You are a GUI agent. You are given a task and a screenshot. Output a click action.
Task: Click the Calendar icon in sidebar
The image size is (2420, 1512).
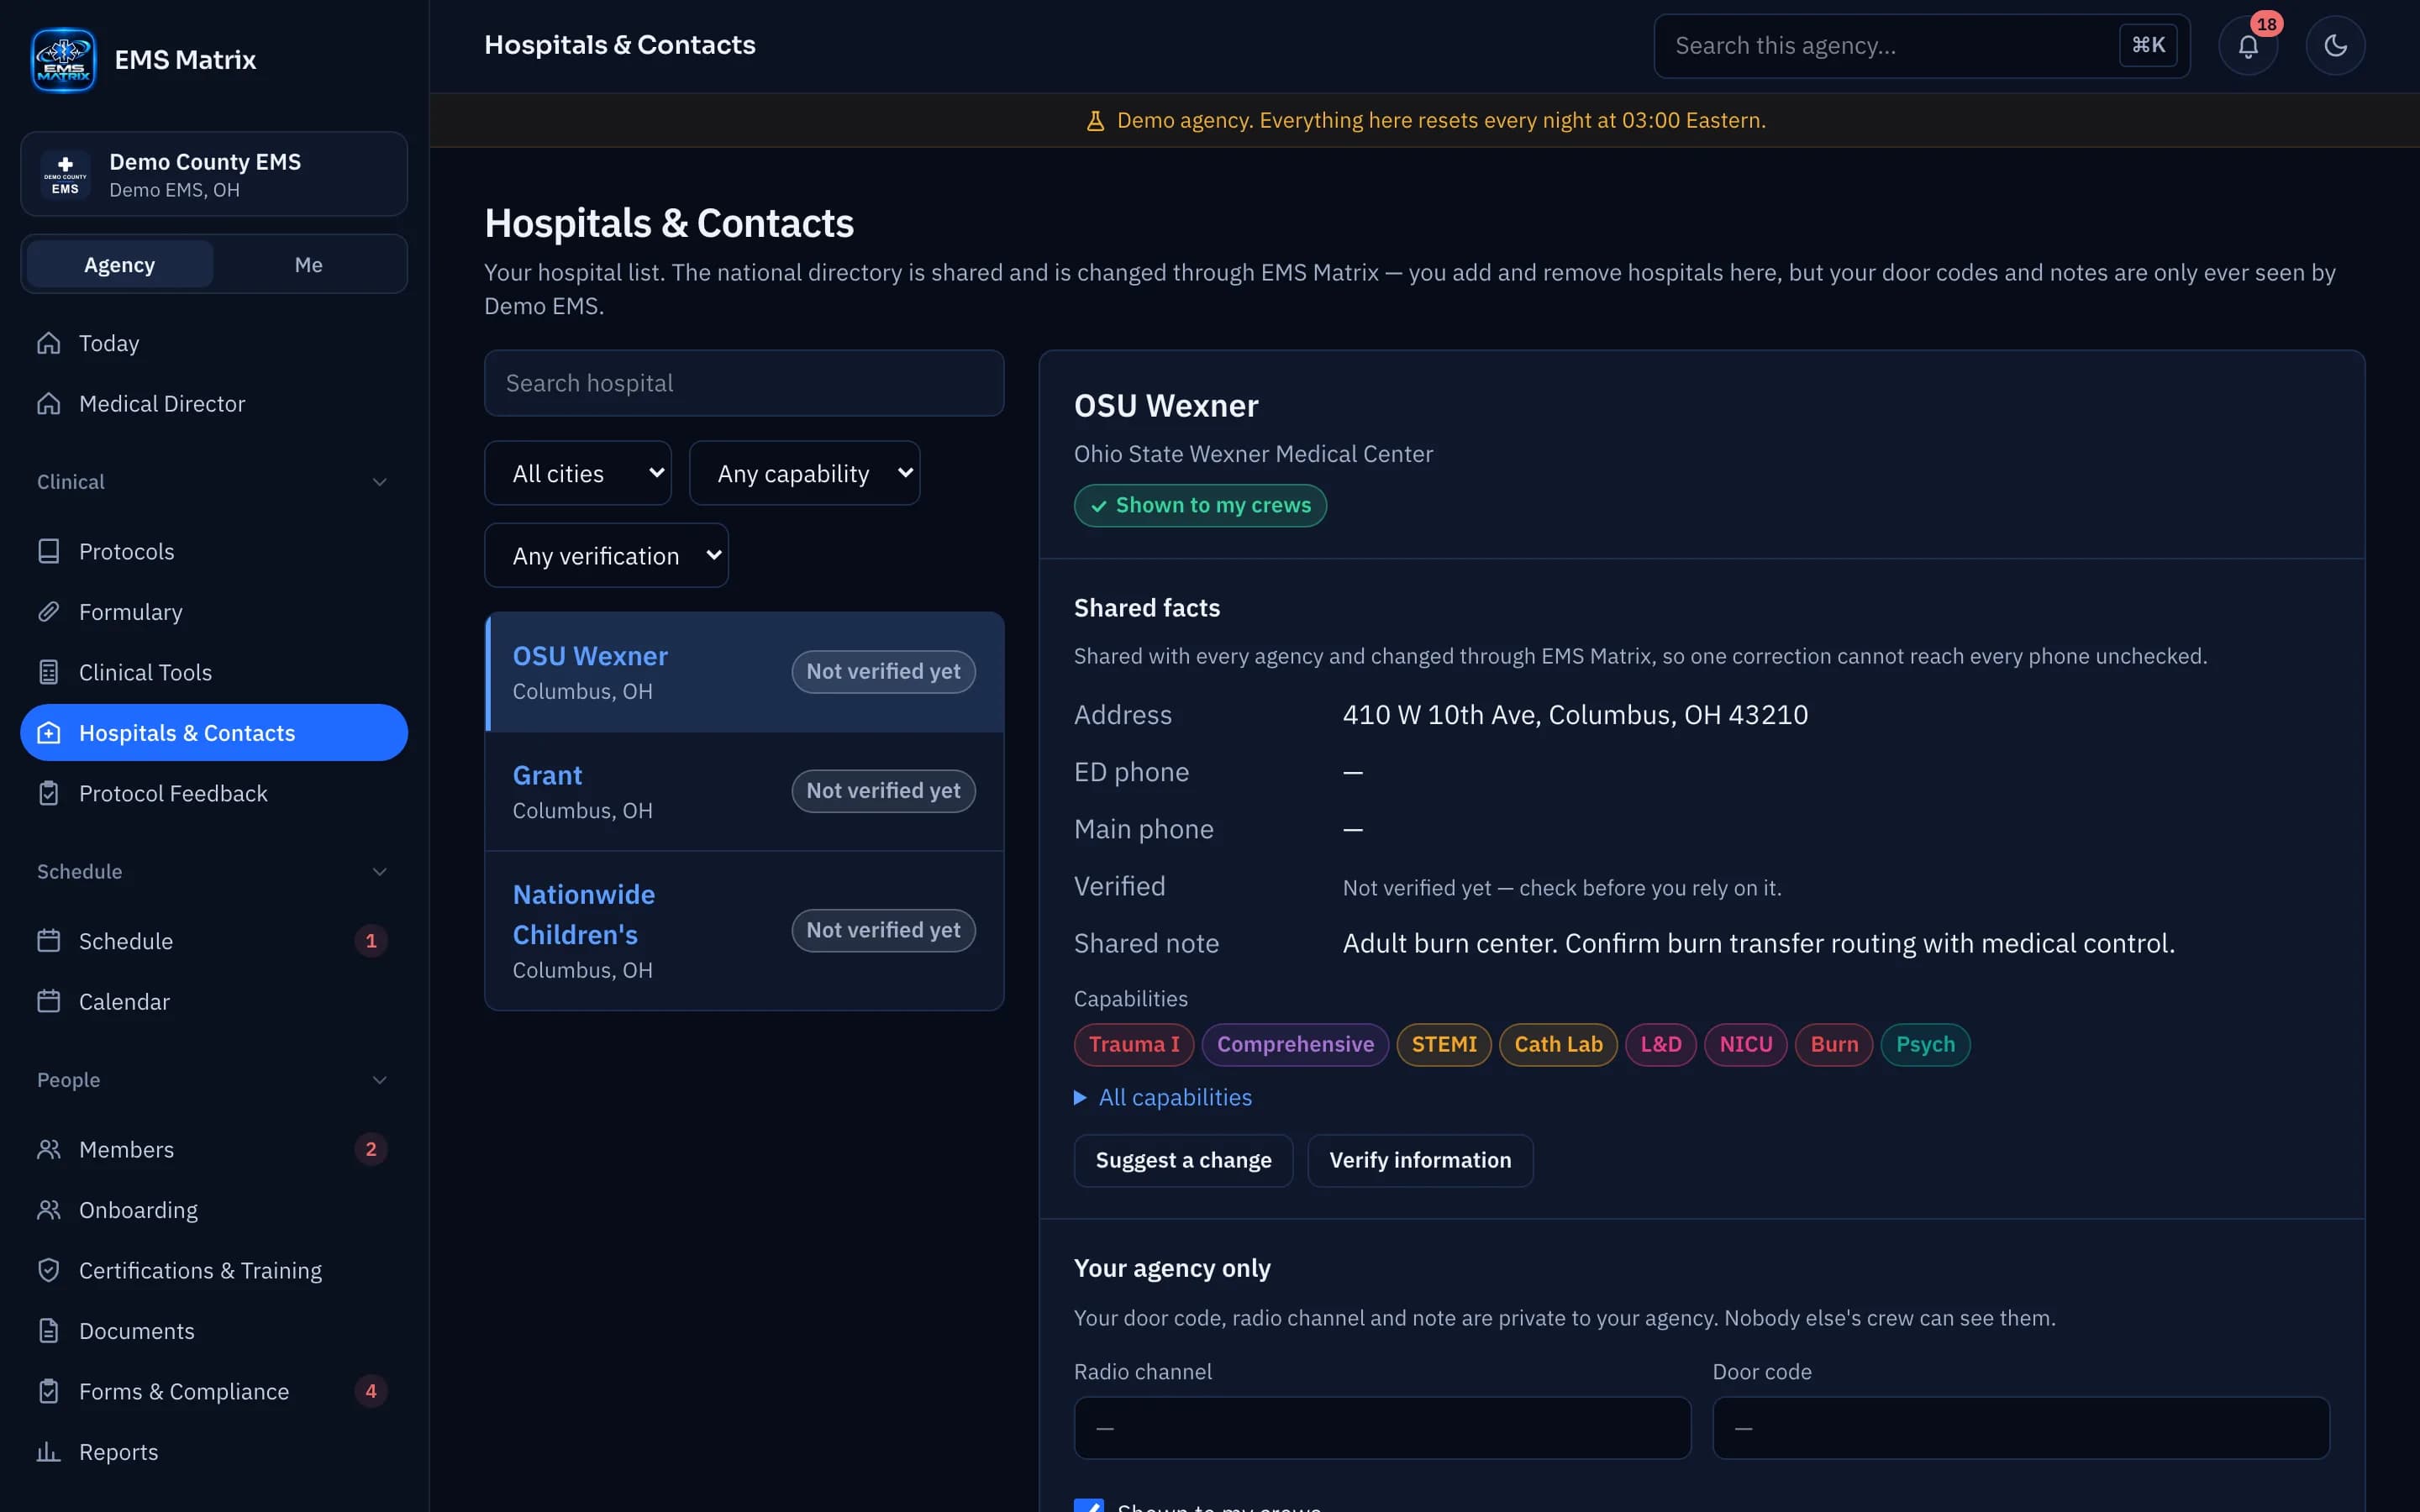click(x=49, y=1001)
